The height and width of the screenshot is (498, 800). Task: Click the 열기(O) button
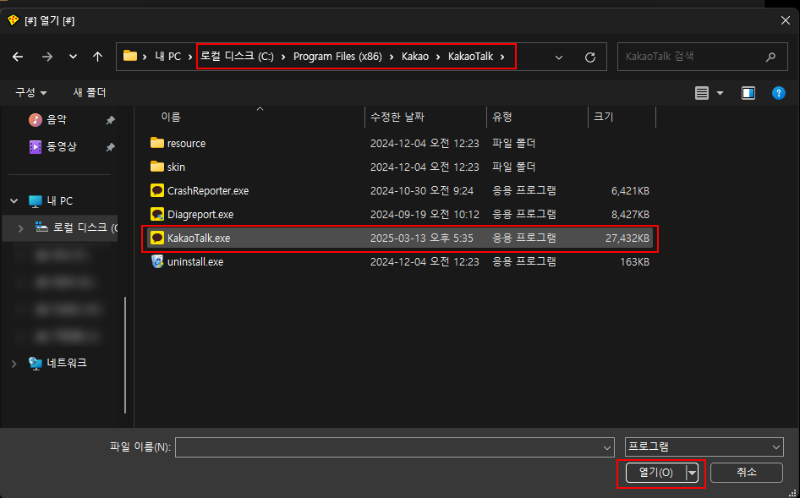tap(656, 473)
